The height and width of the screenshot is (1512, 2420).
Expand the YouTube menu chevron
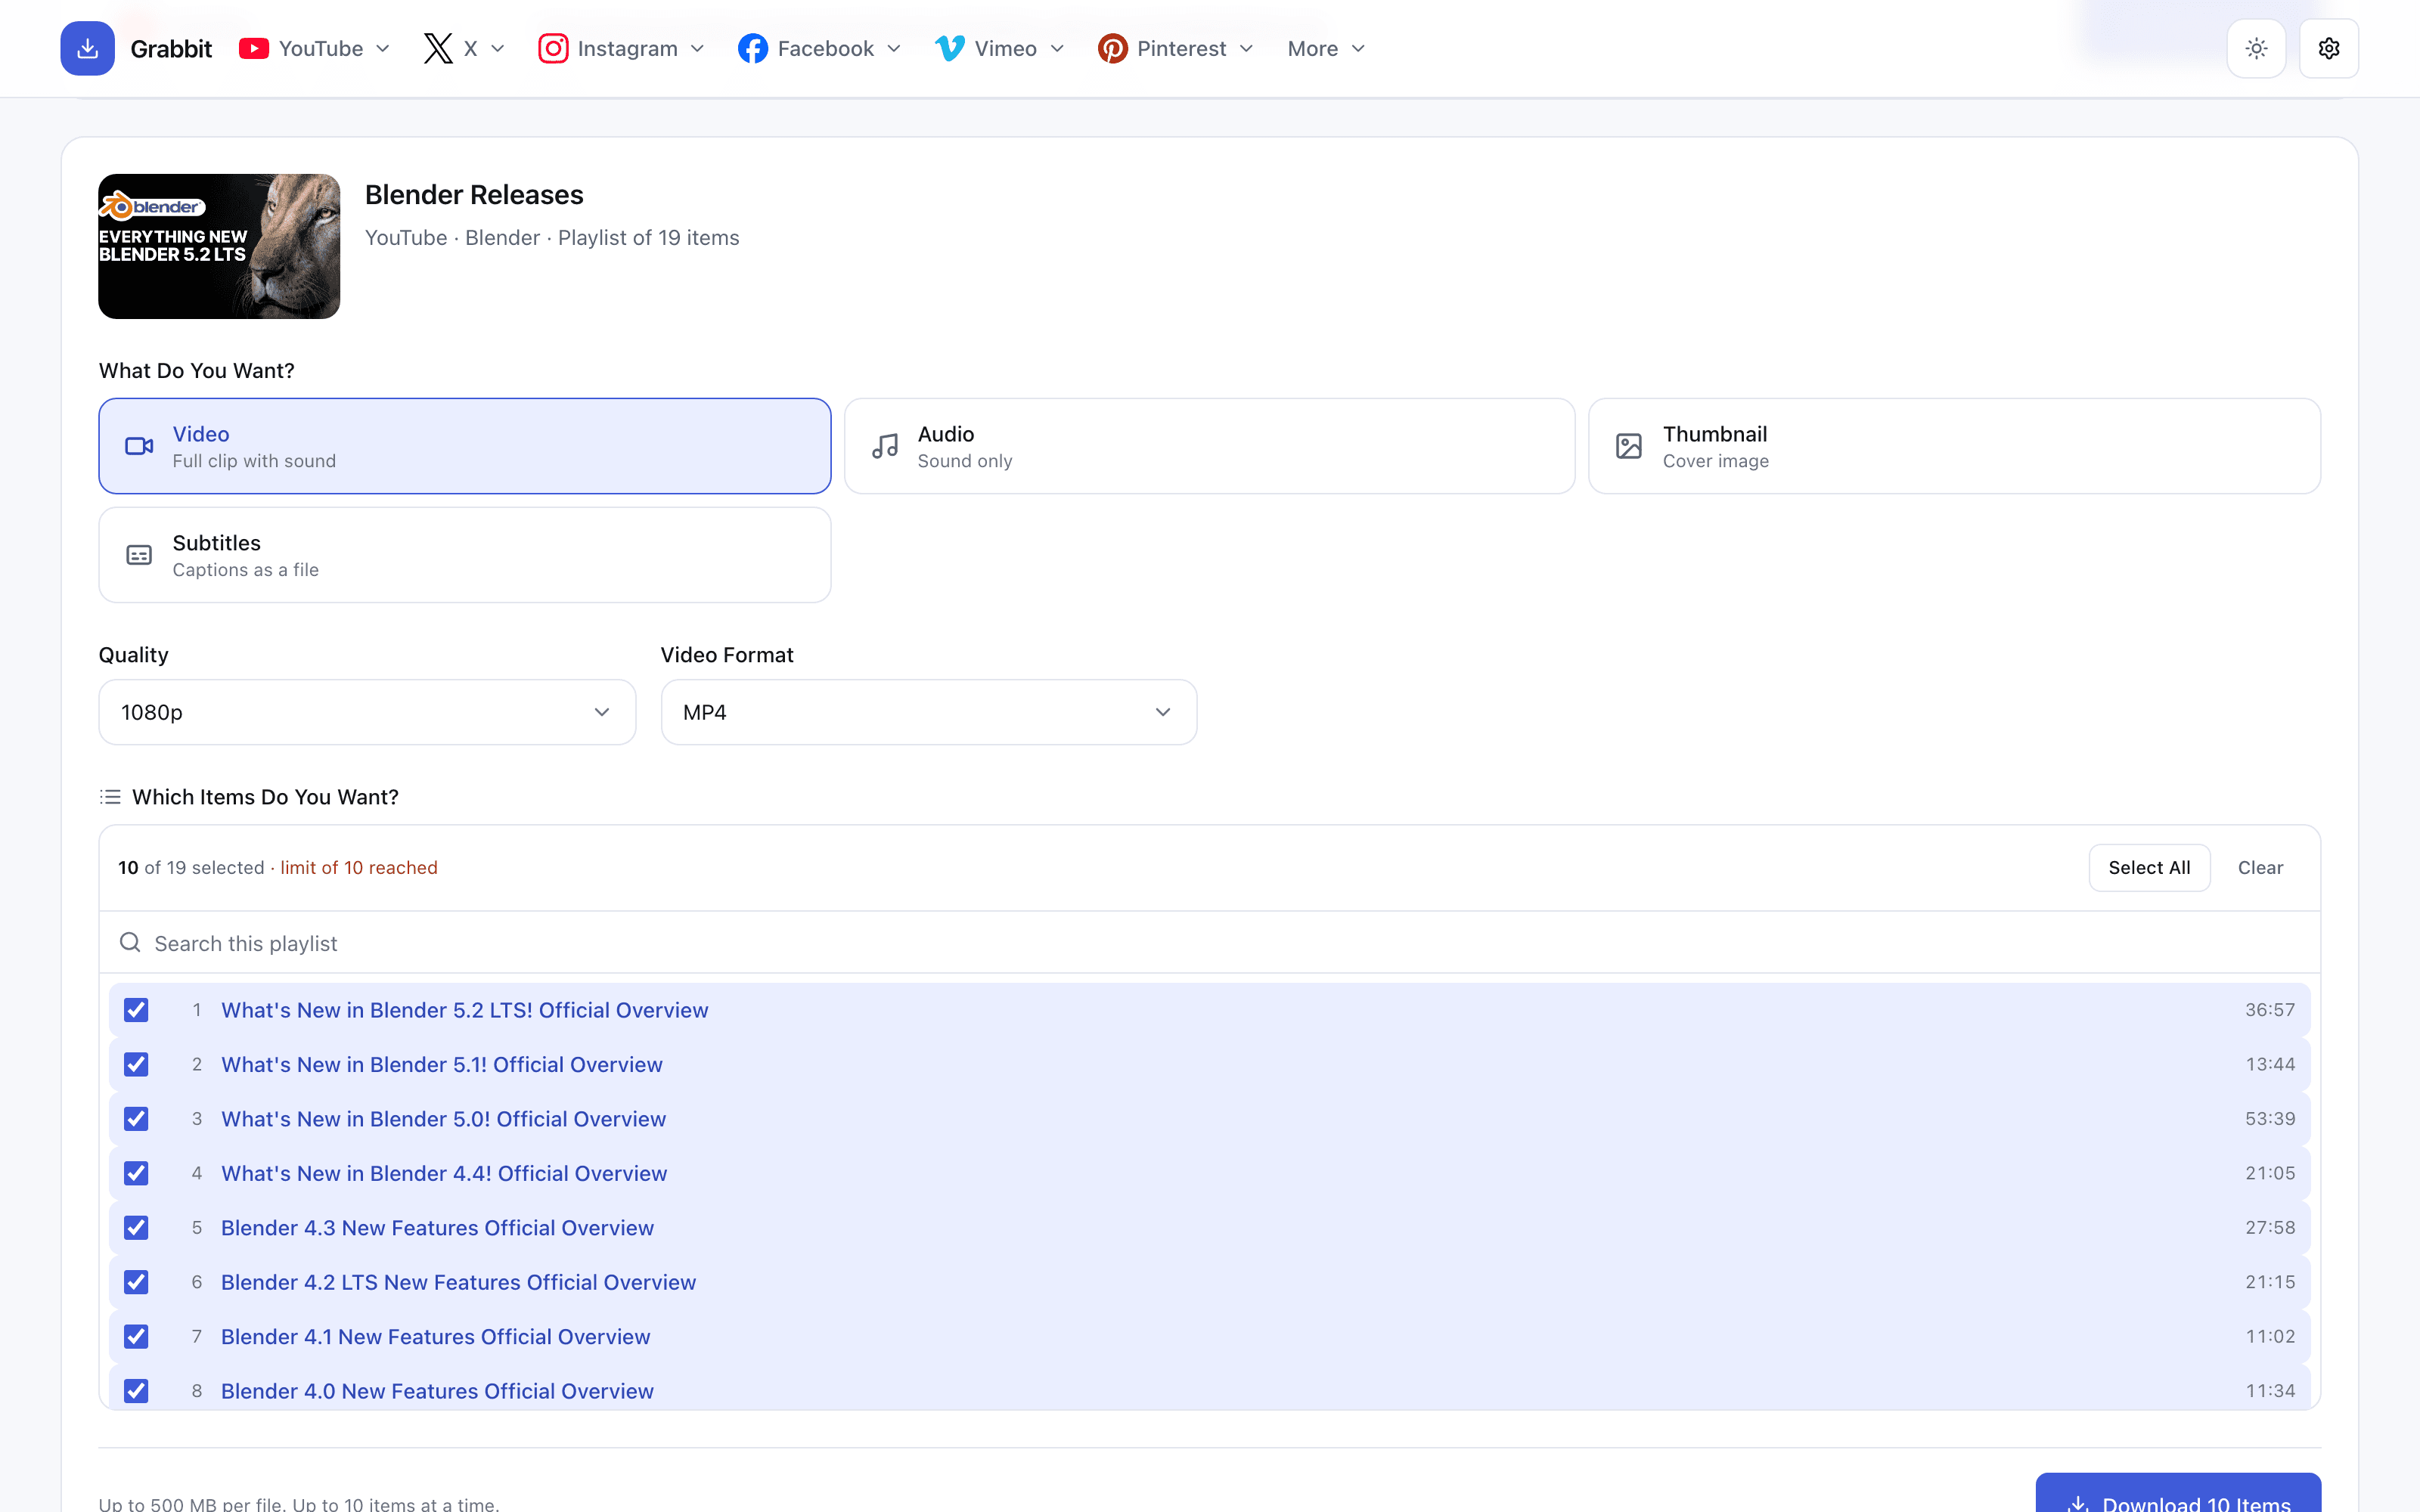click(x=382, y=48)
